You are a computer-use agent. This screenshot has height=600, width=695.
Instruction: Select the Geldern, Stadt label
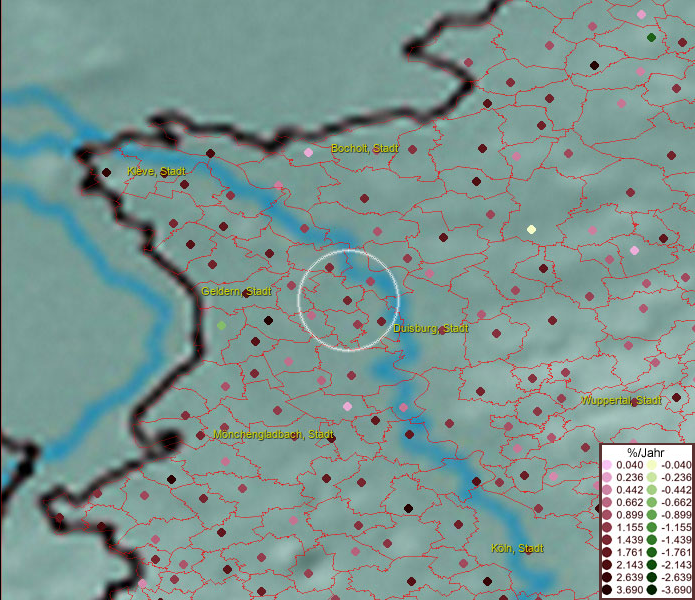click(x=236, y=292)
